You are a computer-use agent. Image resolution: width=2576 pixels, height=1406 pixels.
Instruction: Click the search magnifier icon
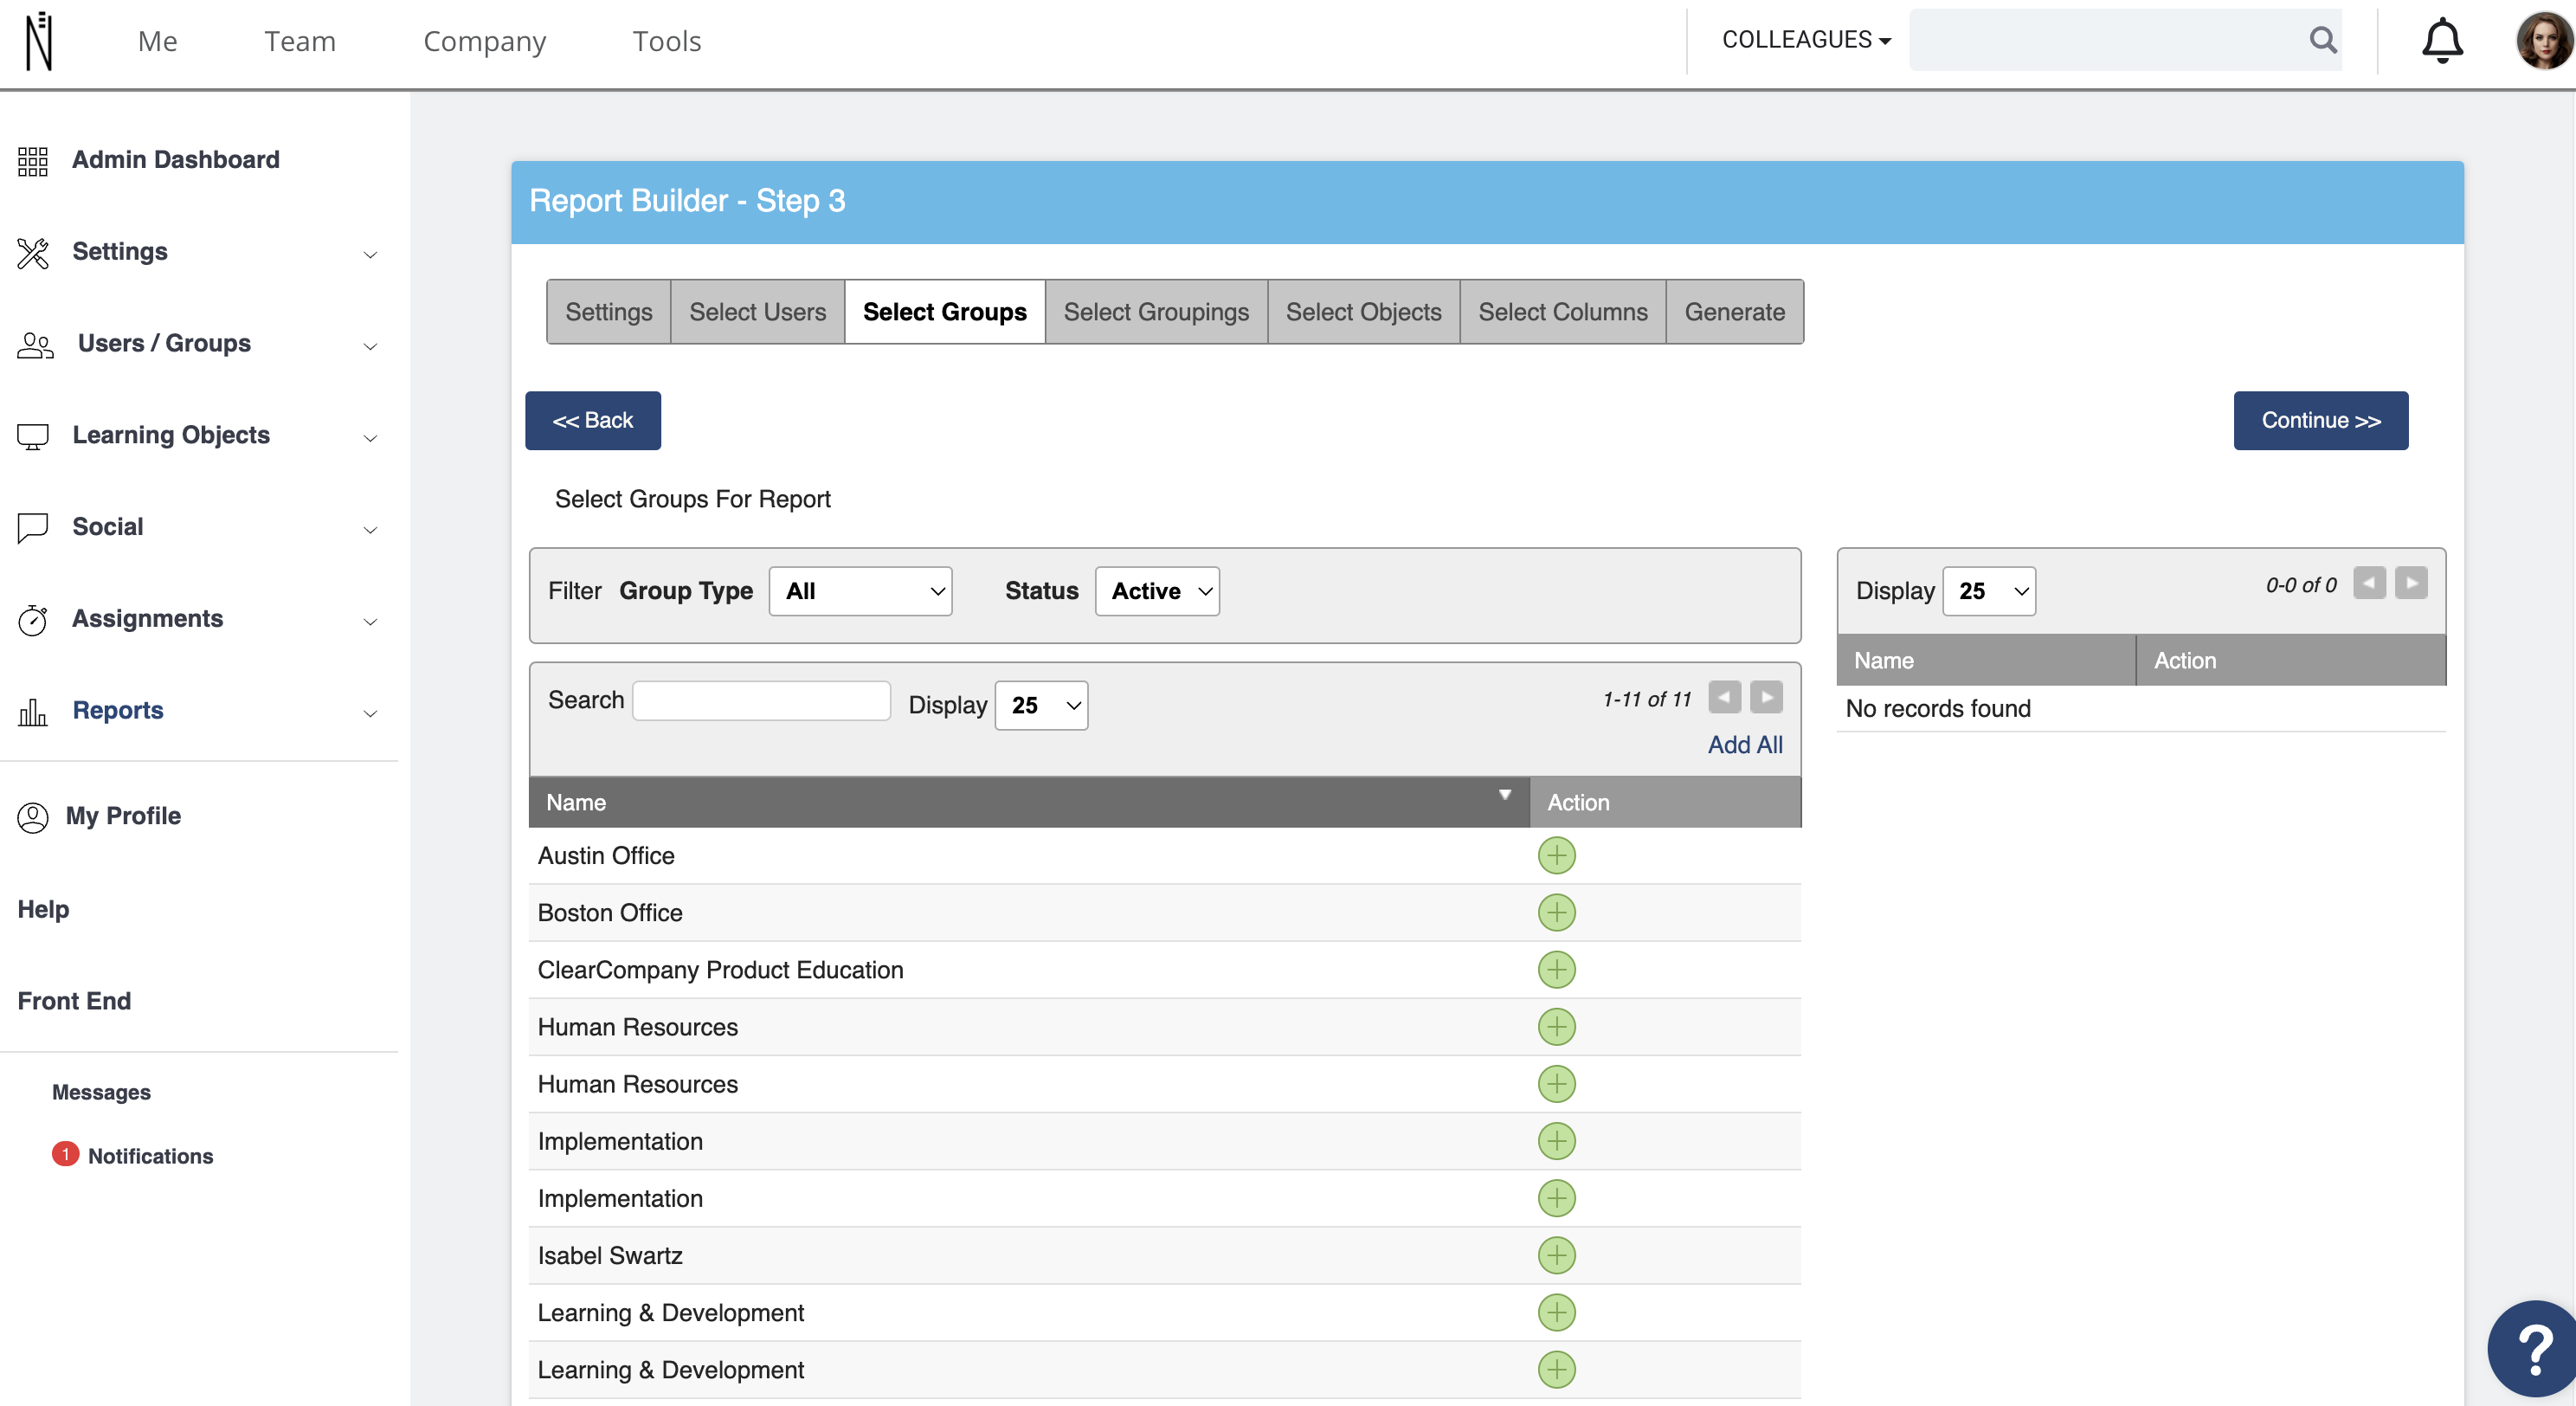(x=2322, y=40)
